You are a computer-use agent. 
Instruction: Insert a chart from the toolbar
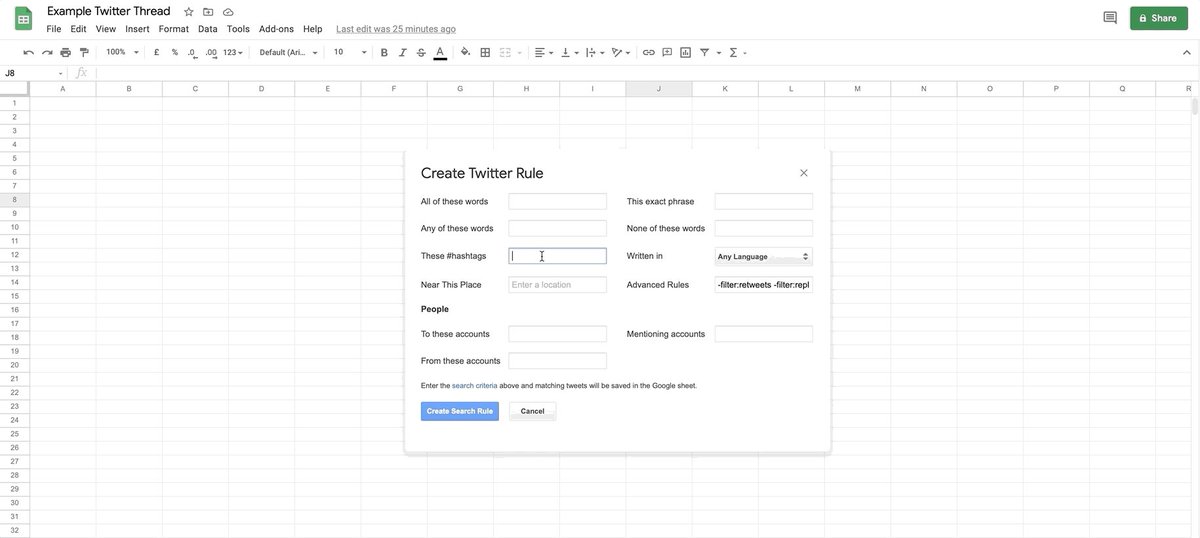point(686,52)
